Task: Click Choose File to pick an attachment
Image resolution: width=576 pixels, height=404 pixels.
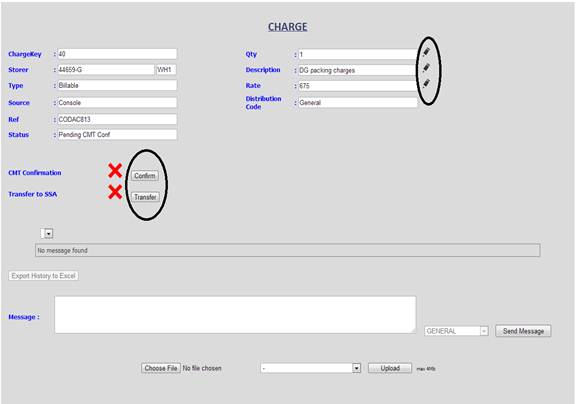Action: click(x=161, y=368)
